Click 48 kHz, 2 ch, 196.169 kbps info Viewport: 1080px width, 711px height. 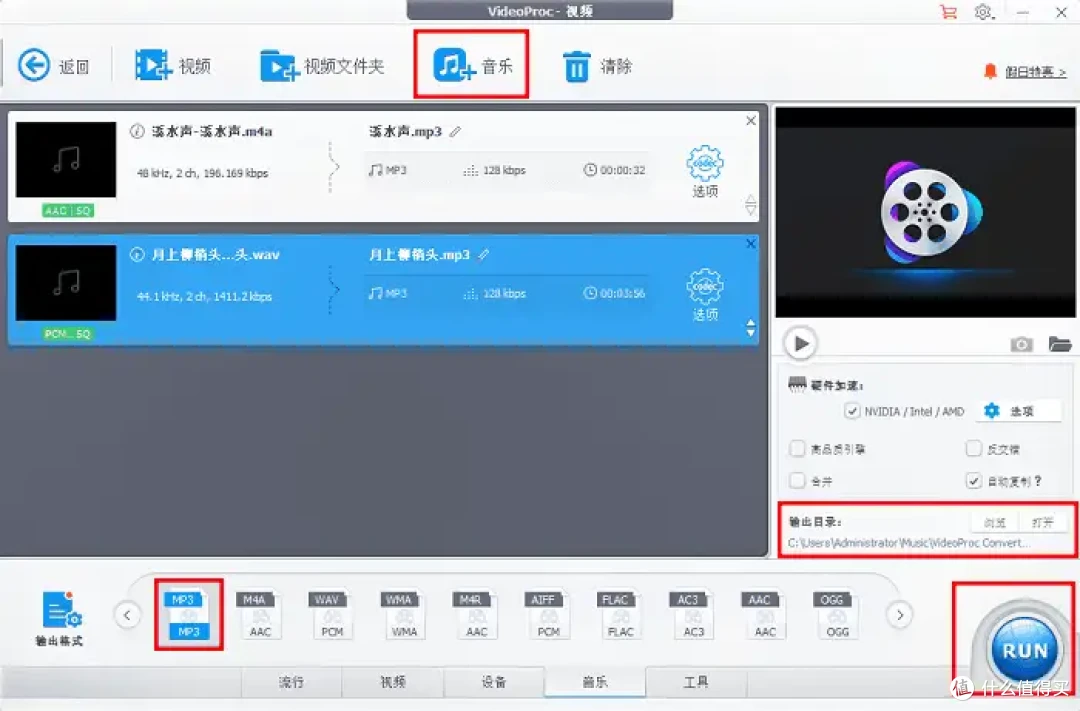(202, 173)
